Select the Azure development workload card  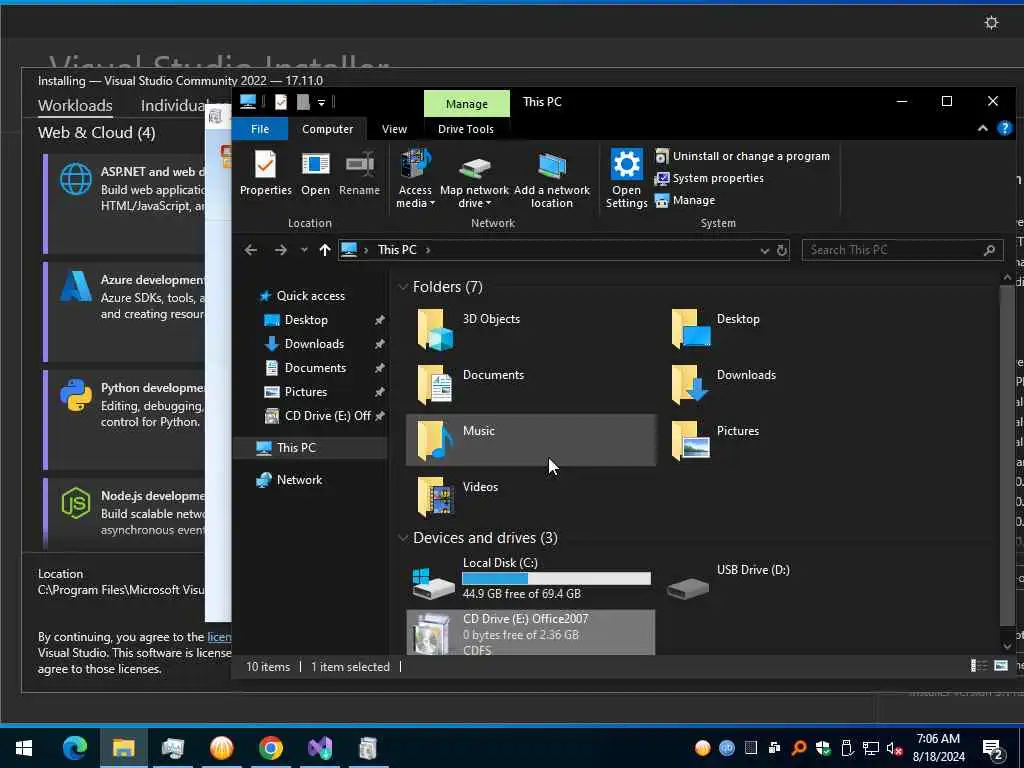click(x=124, y=311)
